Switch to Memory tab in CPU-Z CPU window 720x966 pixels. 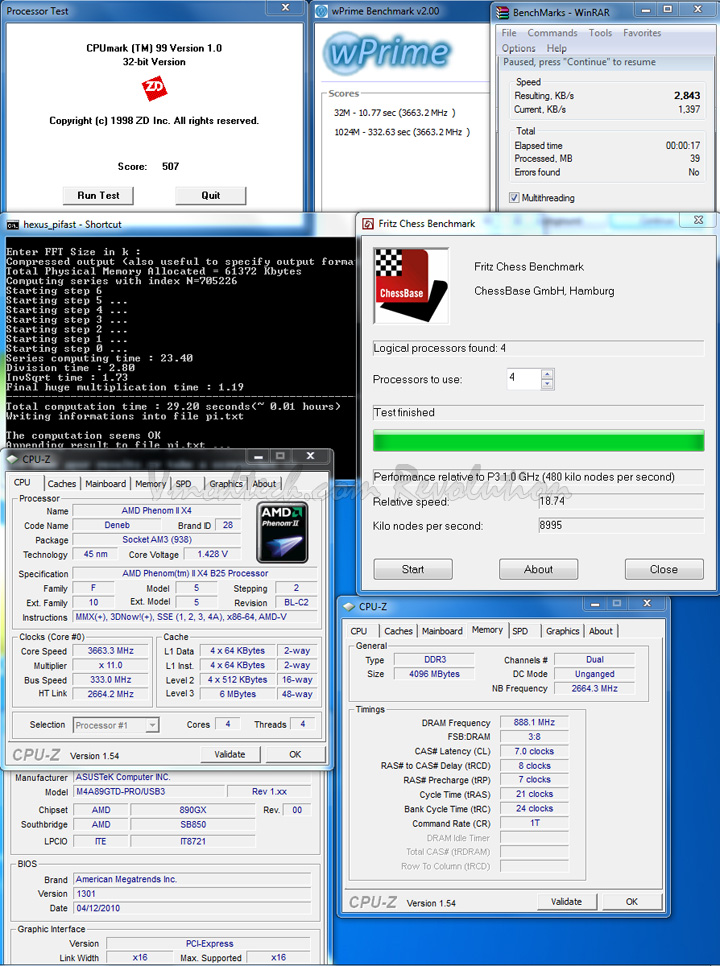click(150, 484)
